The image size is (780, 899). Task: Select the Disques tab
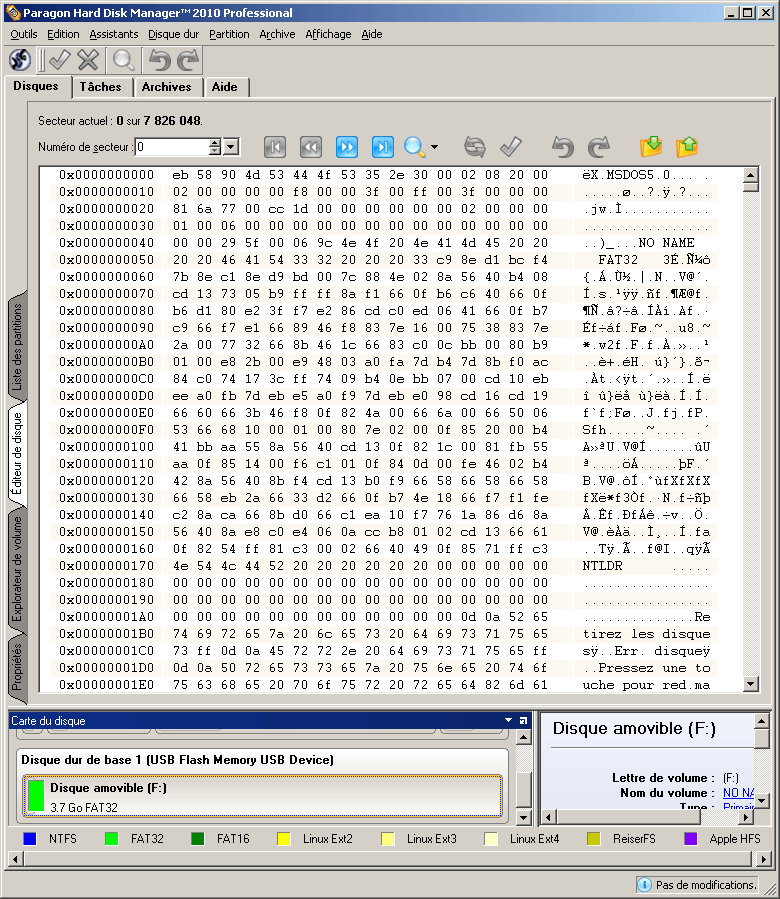[x=36, y=86]
